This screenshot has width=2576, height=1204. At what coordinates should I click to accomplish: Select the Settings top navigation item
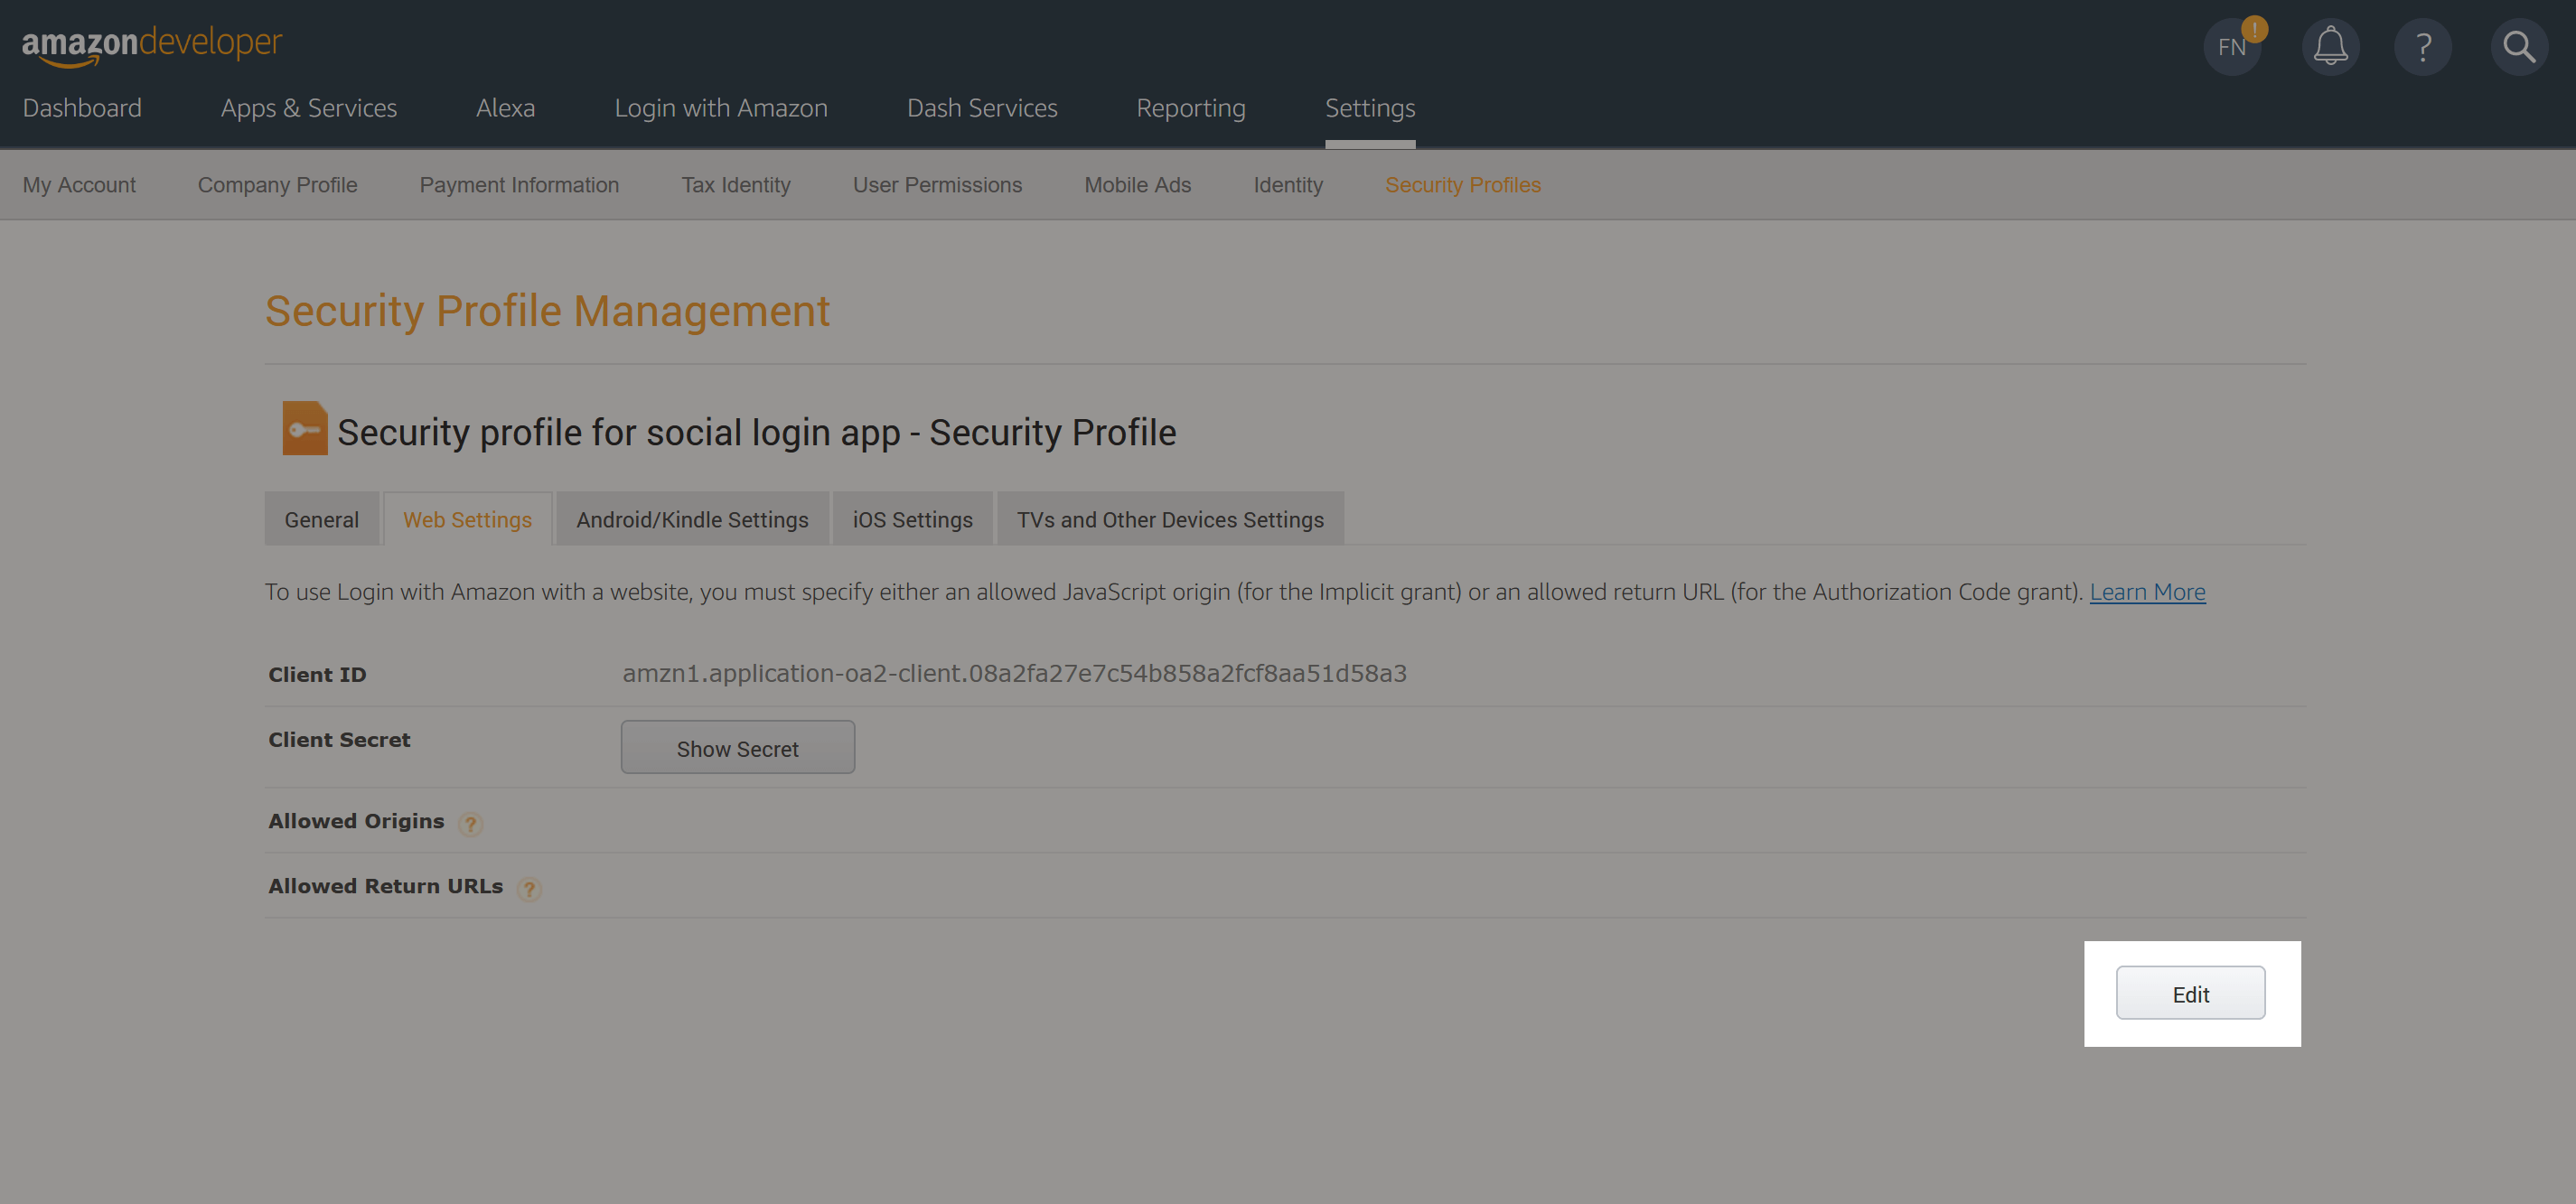1370,108
